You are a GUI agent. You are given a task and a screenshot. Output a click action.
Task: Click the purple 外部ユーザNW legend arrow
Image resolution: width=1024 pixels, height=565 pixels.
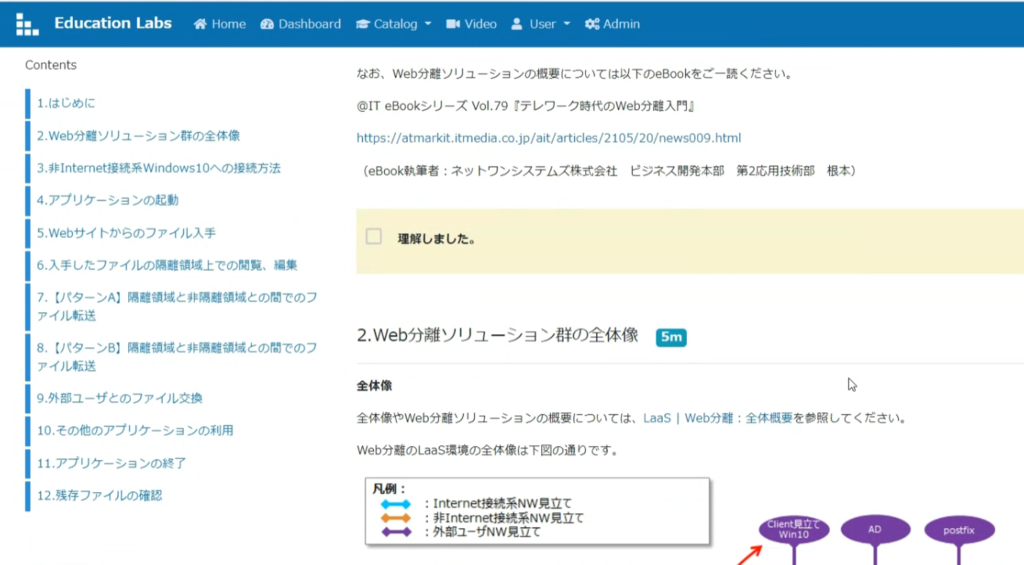(396, 532)
